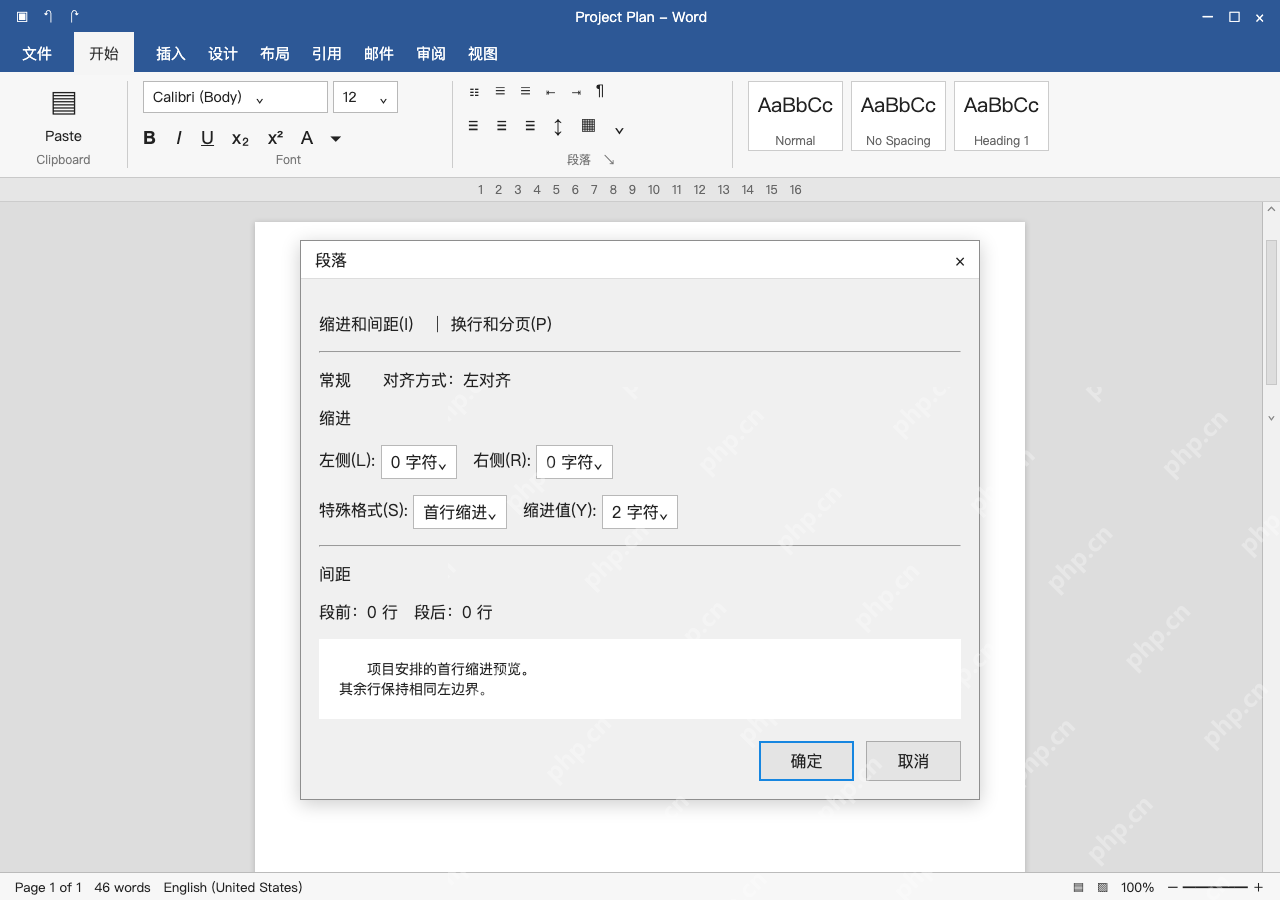
Task: Confirm with the 确定 button
Action: [x=806, y=761]
